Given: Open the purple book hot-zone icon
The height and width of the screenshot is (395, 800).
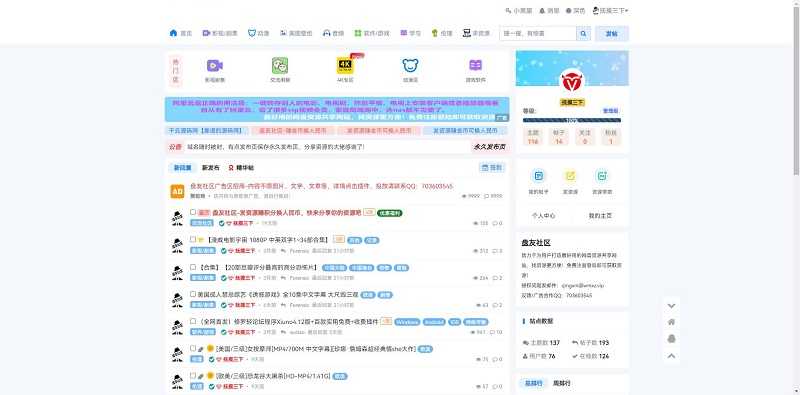Looking at the screenshot, I should pyautogui.click(x=476, y=65).
